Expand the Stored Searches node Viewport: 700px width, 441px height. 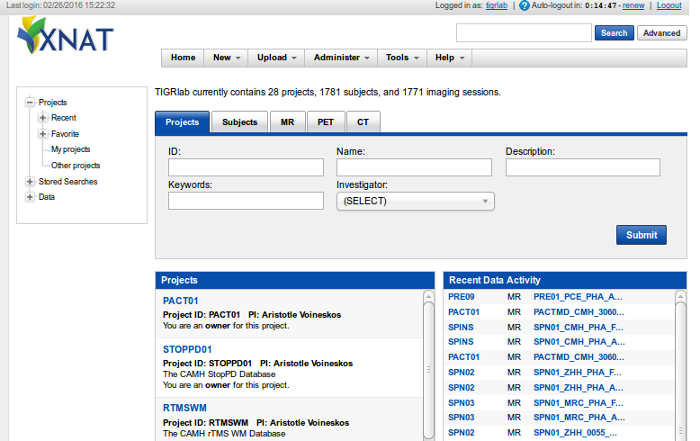[x=30, y=182]
